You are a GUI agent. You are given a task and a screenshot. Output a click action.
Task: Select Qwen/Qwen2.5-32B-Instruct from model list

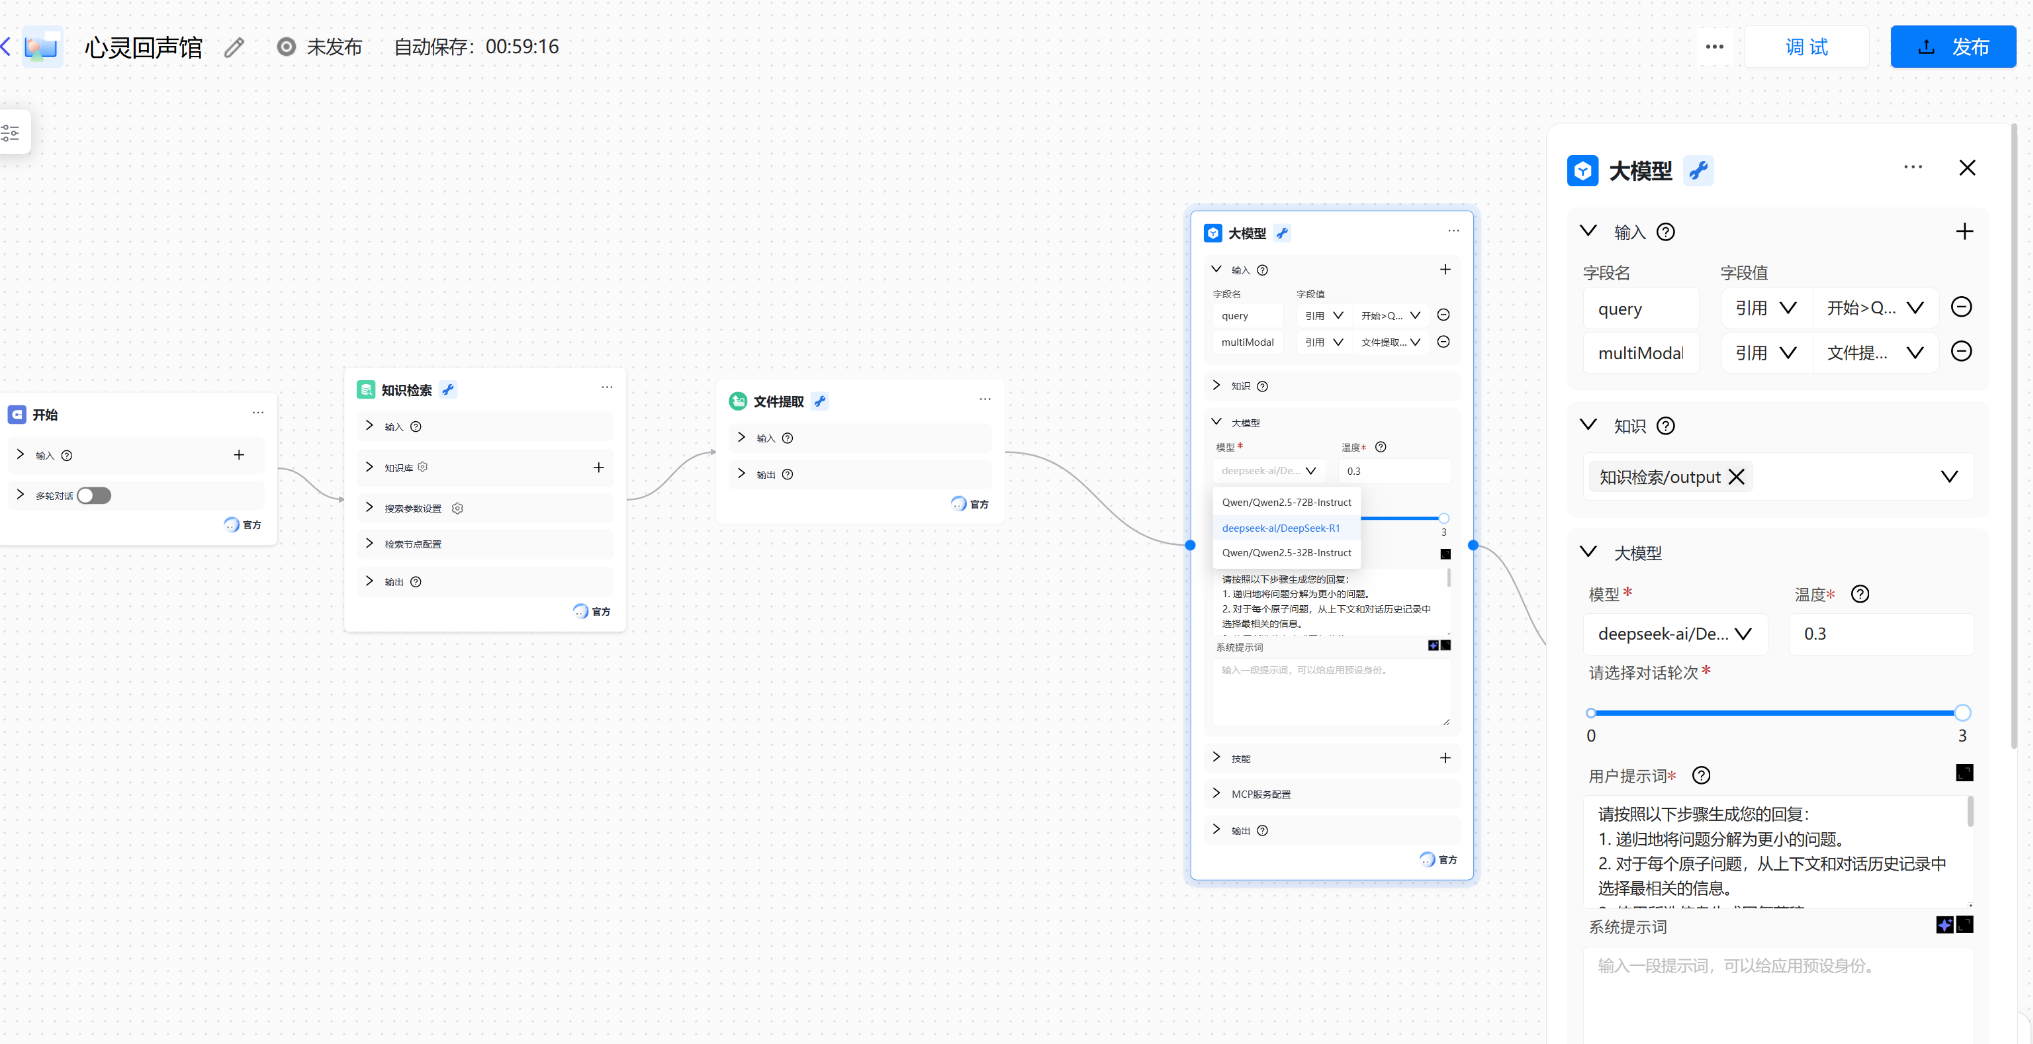click(x=1286, y=552)
